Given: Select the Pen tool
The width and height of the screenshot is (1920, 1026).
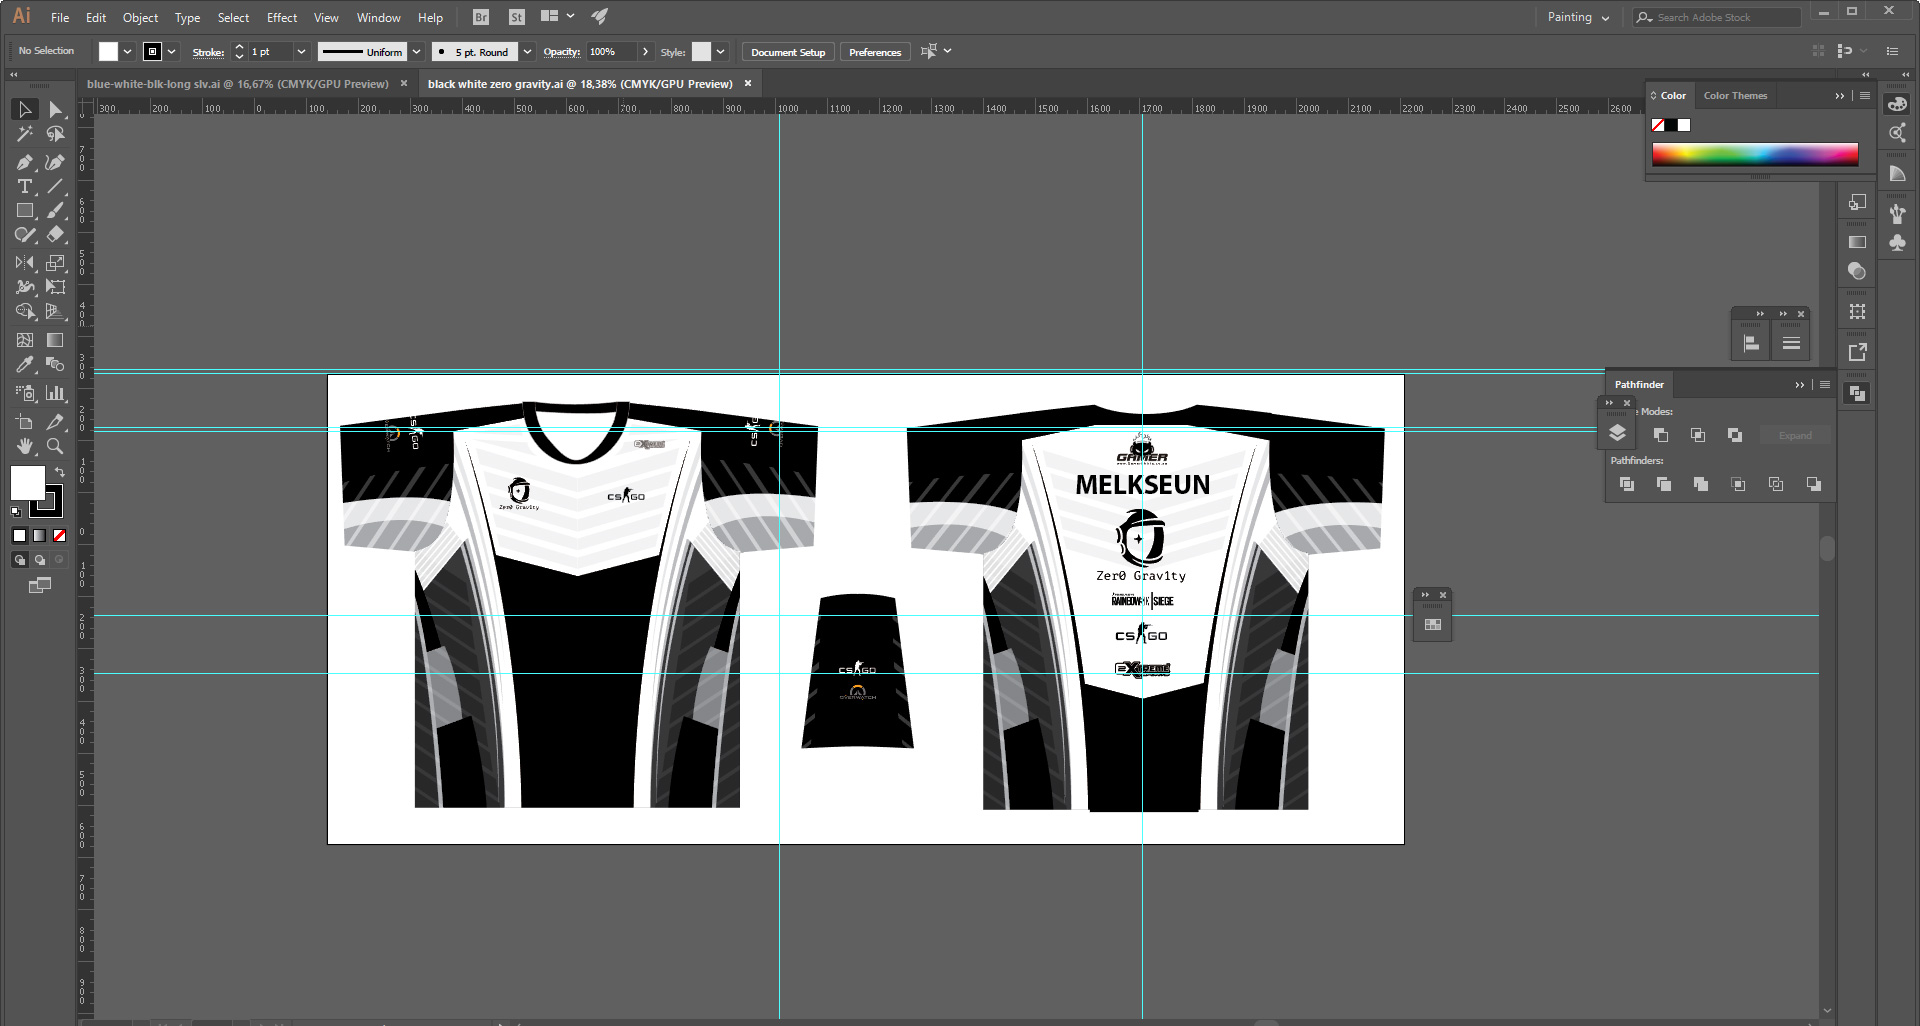Looking at the screenshot, I should coord(25,162).
